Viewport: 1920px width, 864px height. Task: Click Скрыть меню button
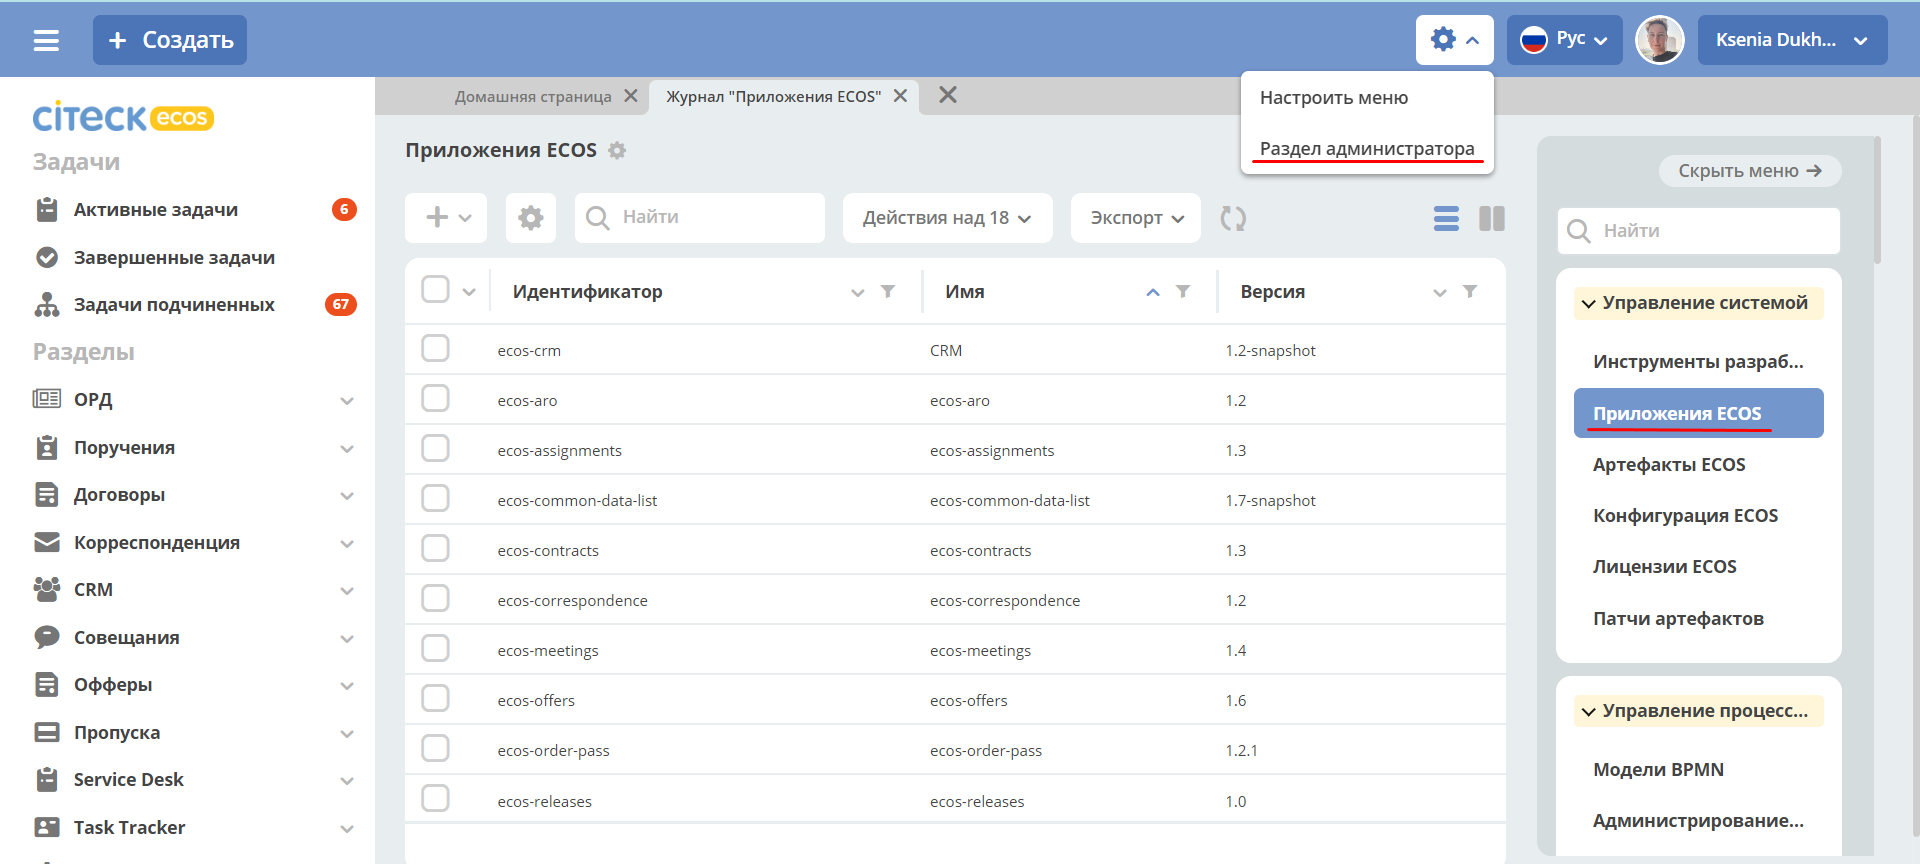point(1750,171)
